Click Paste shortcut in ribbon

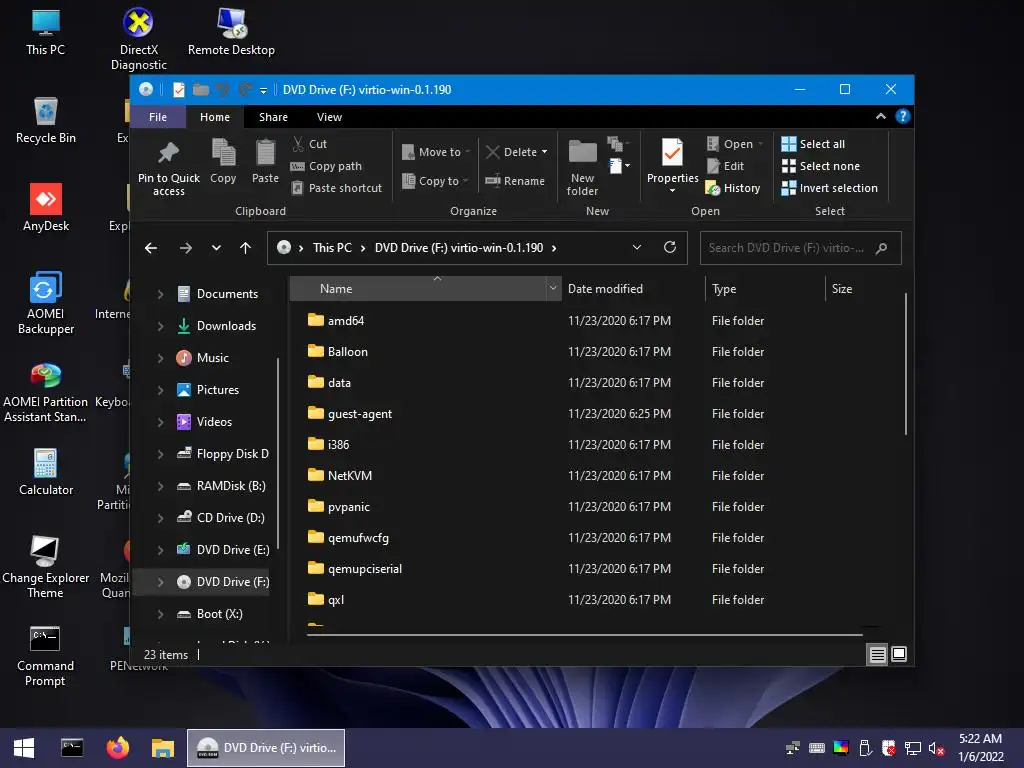pyautogui.click(x=337, y=188)
